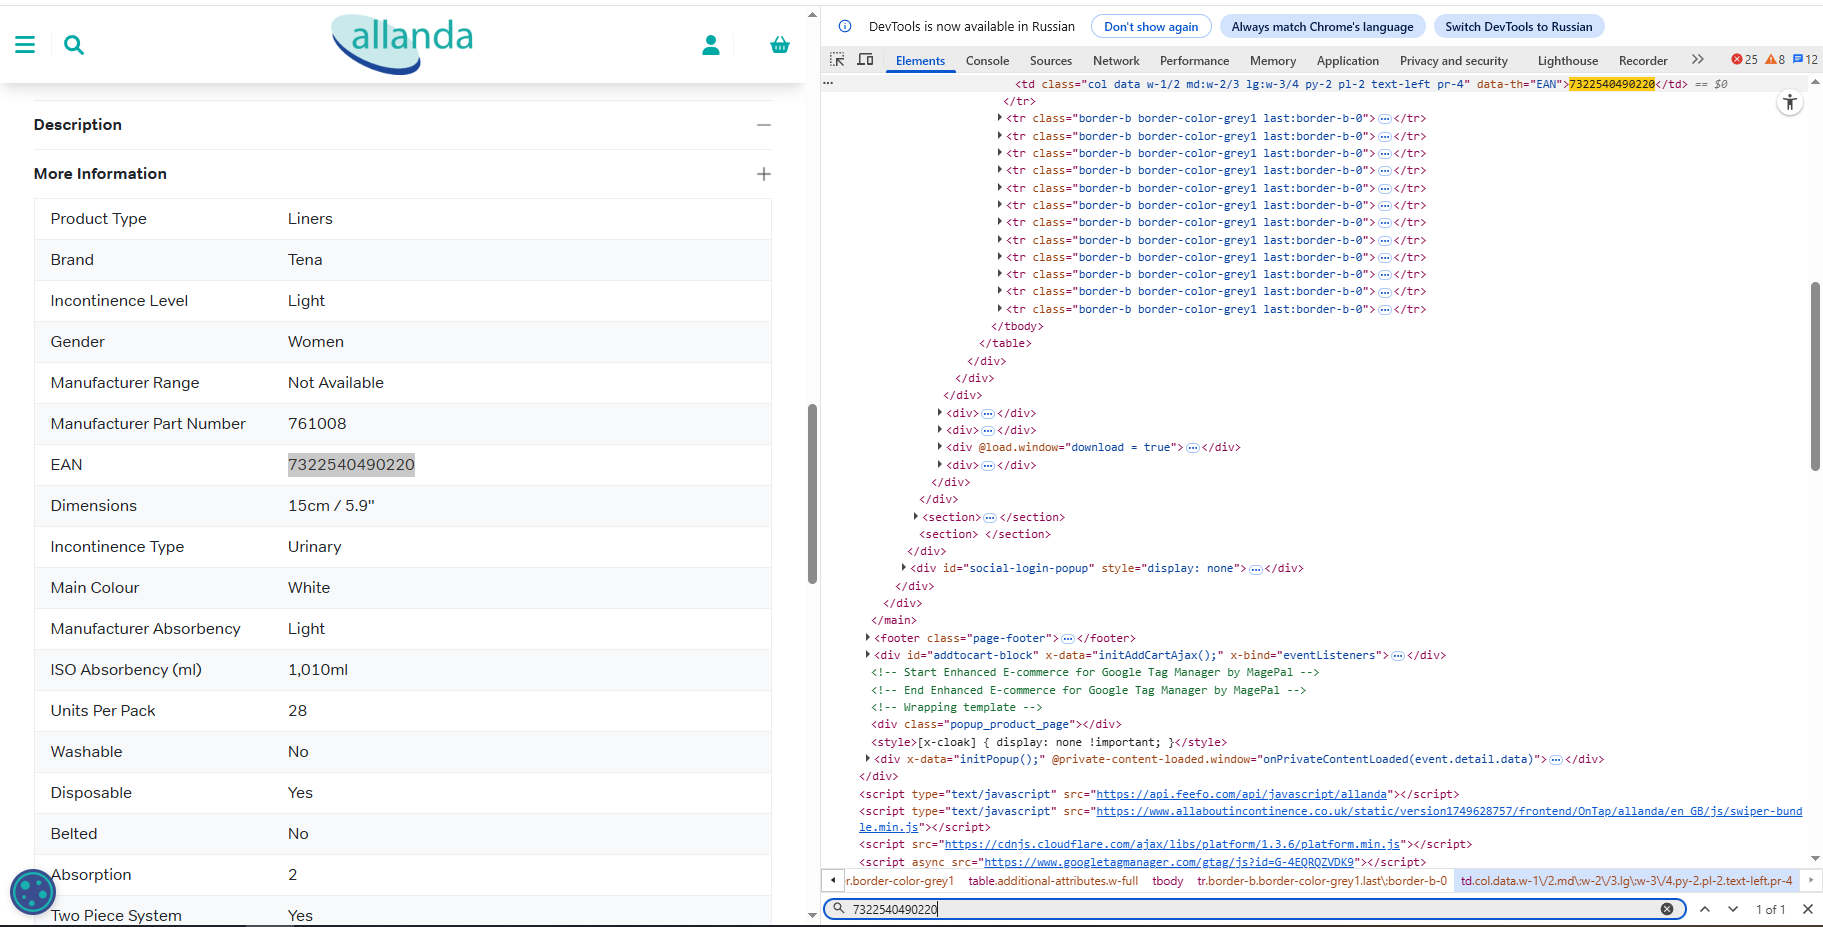Click the three-dots beside selected td node
The image size is (1823, 927).
click(828, 84)
